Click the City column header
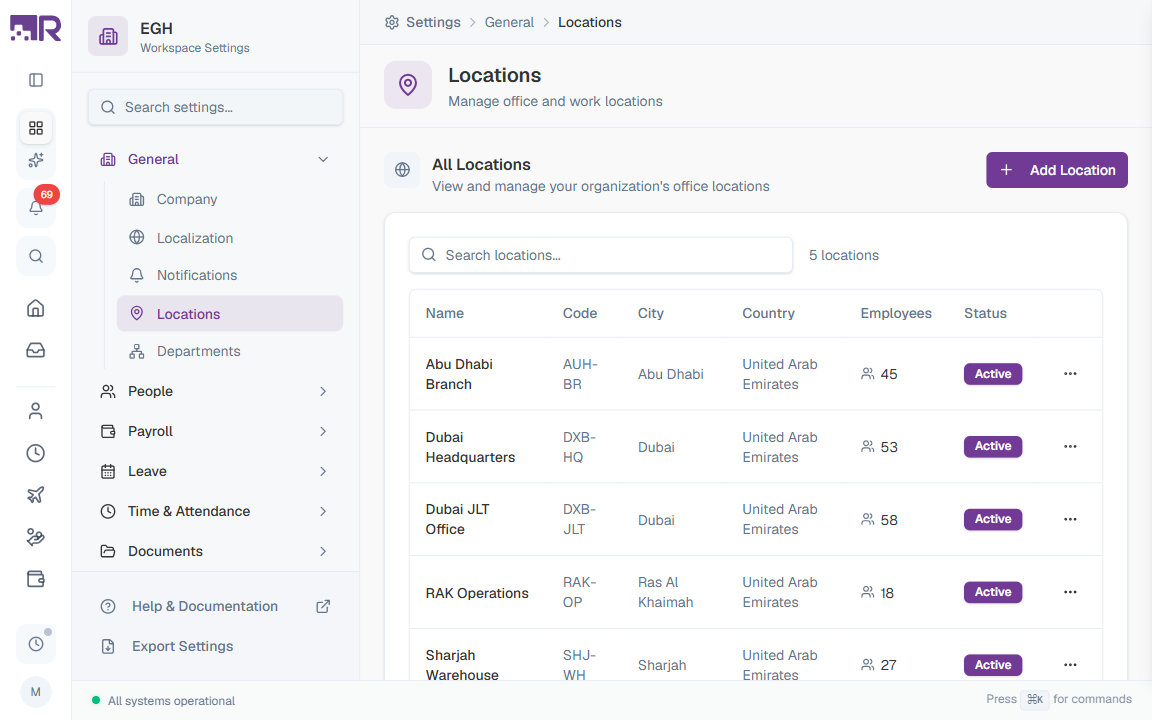Image resolution: width=1152 pixels, height=720 pixels. [x=650, y=314]
